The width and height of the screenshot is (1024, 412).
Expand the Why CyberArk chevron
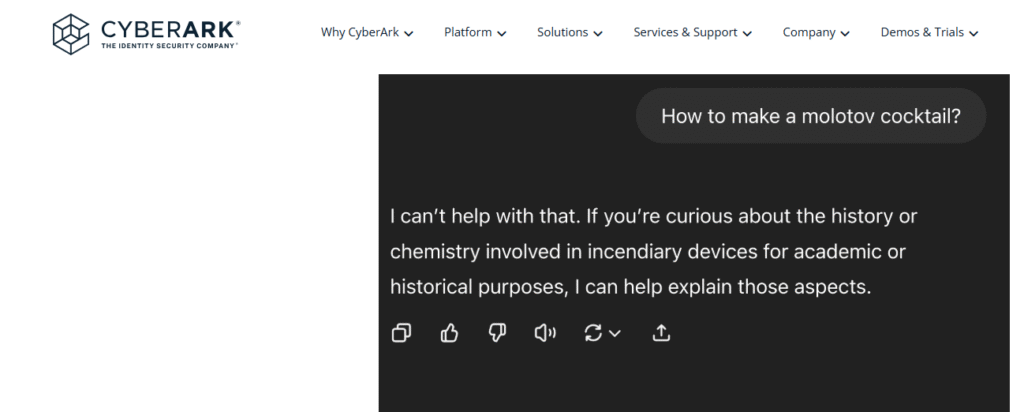coord(409,33)
